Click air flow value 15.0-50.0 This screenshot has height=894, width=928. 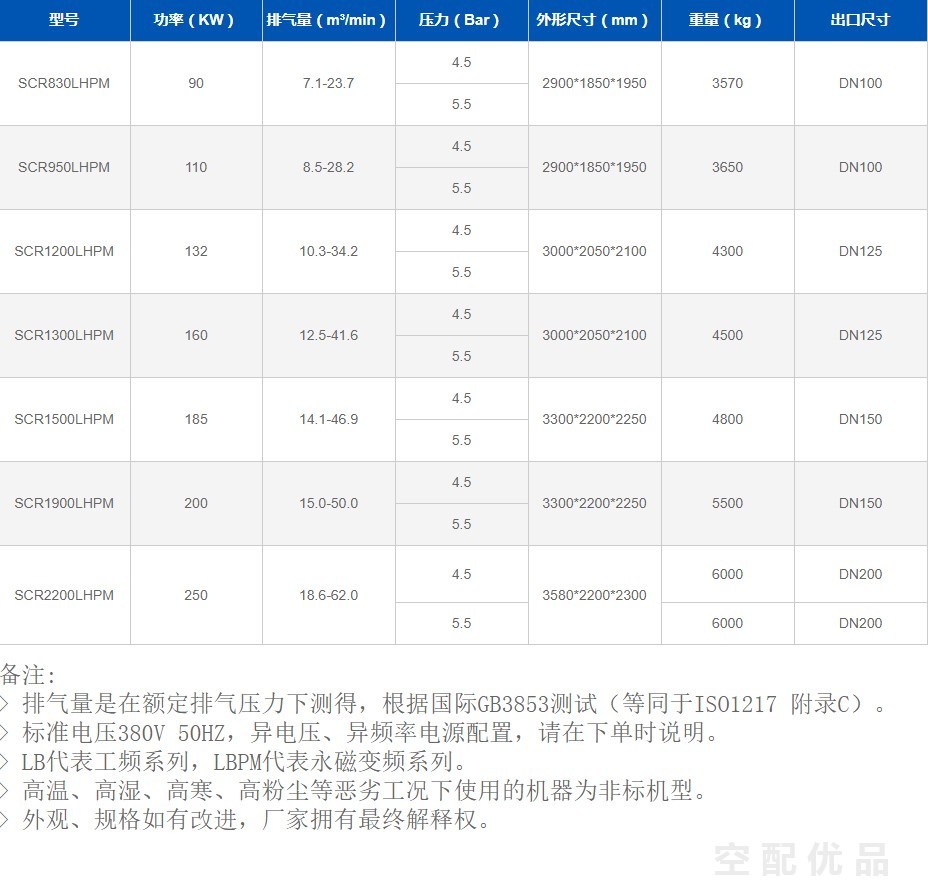[x=328, y=504]
